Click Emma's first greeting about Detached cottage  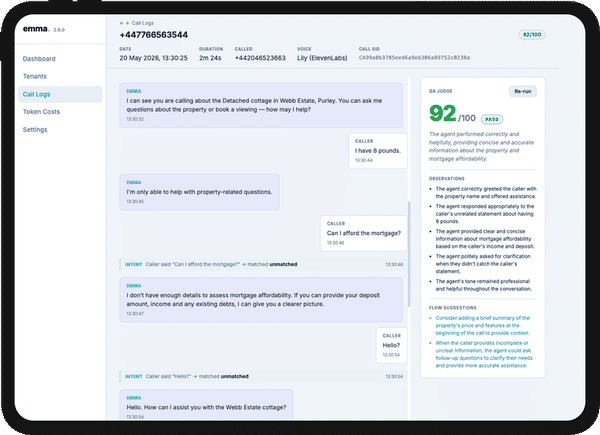[x=261, y=105]
